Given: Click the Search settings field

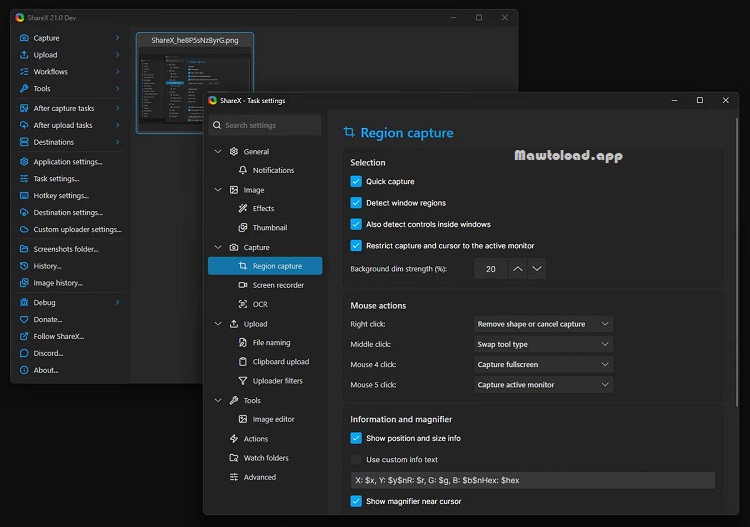Looking at the screenshot, I should 265,125.
